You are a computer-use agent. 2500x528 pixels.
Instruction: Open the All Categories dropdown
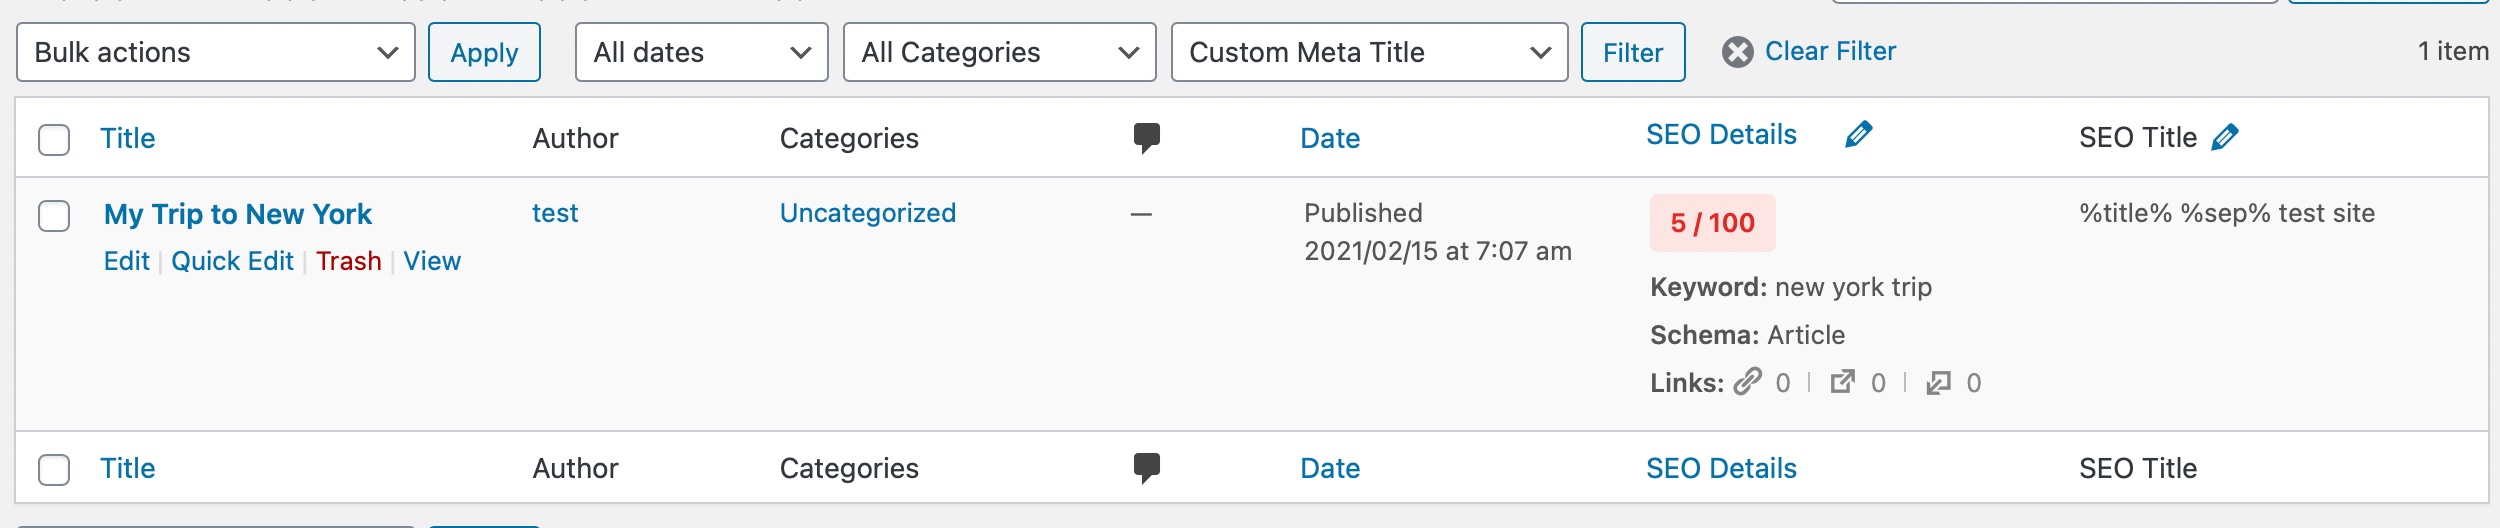point(999,52)
